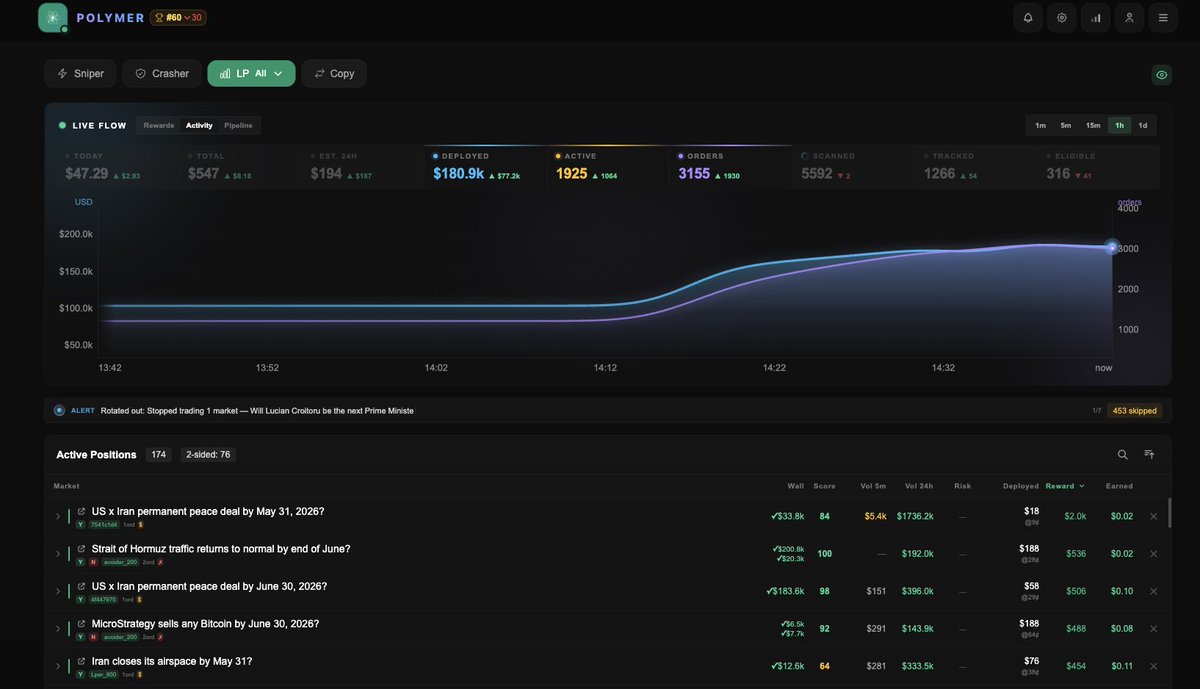
Task: Click the 2-sided: 76 filter chip
Action: pos(208,455)
